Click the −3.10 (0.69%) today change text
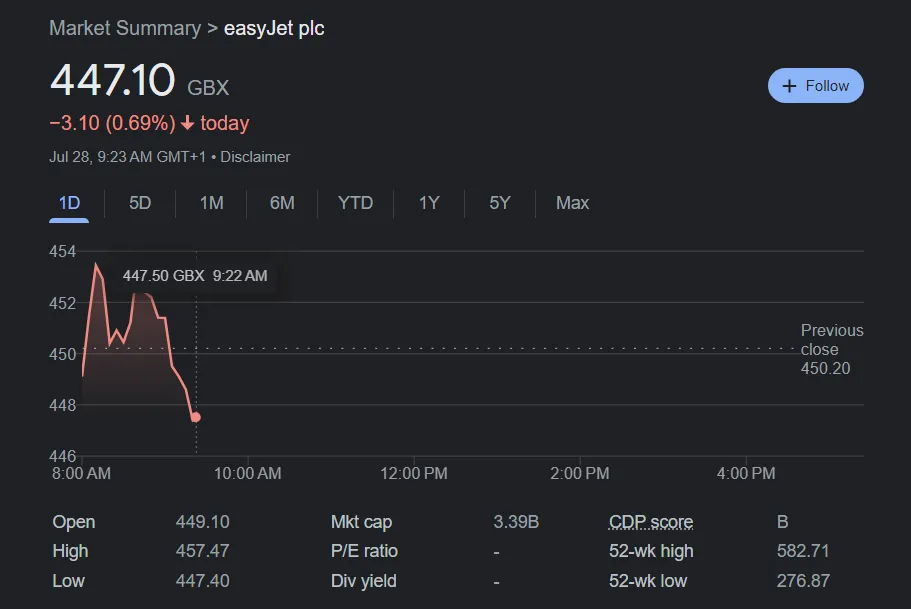This screenshot has width=911, height=609. (x=149, y=123)
